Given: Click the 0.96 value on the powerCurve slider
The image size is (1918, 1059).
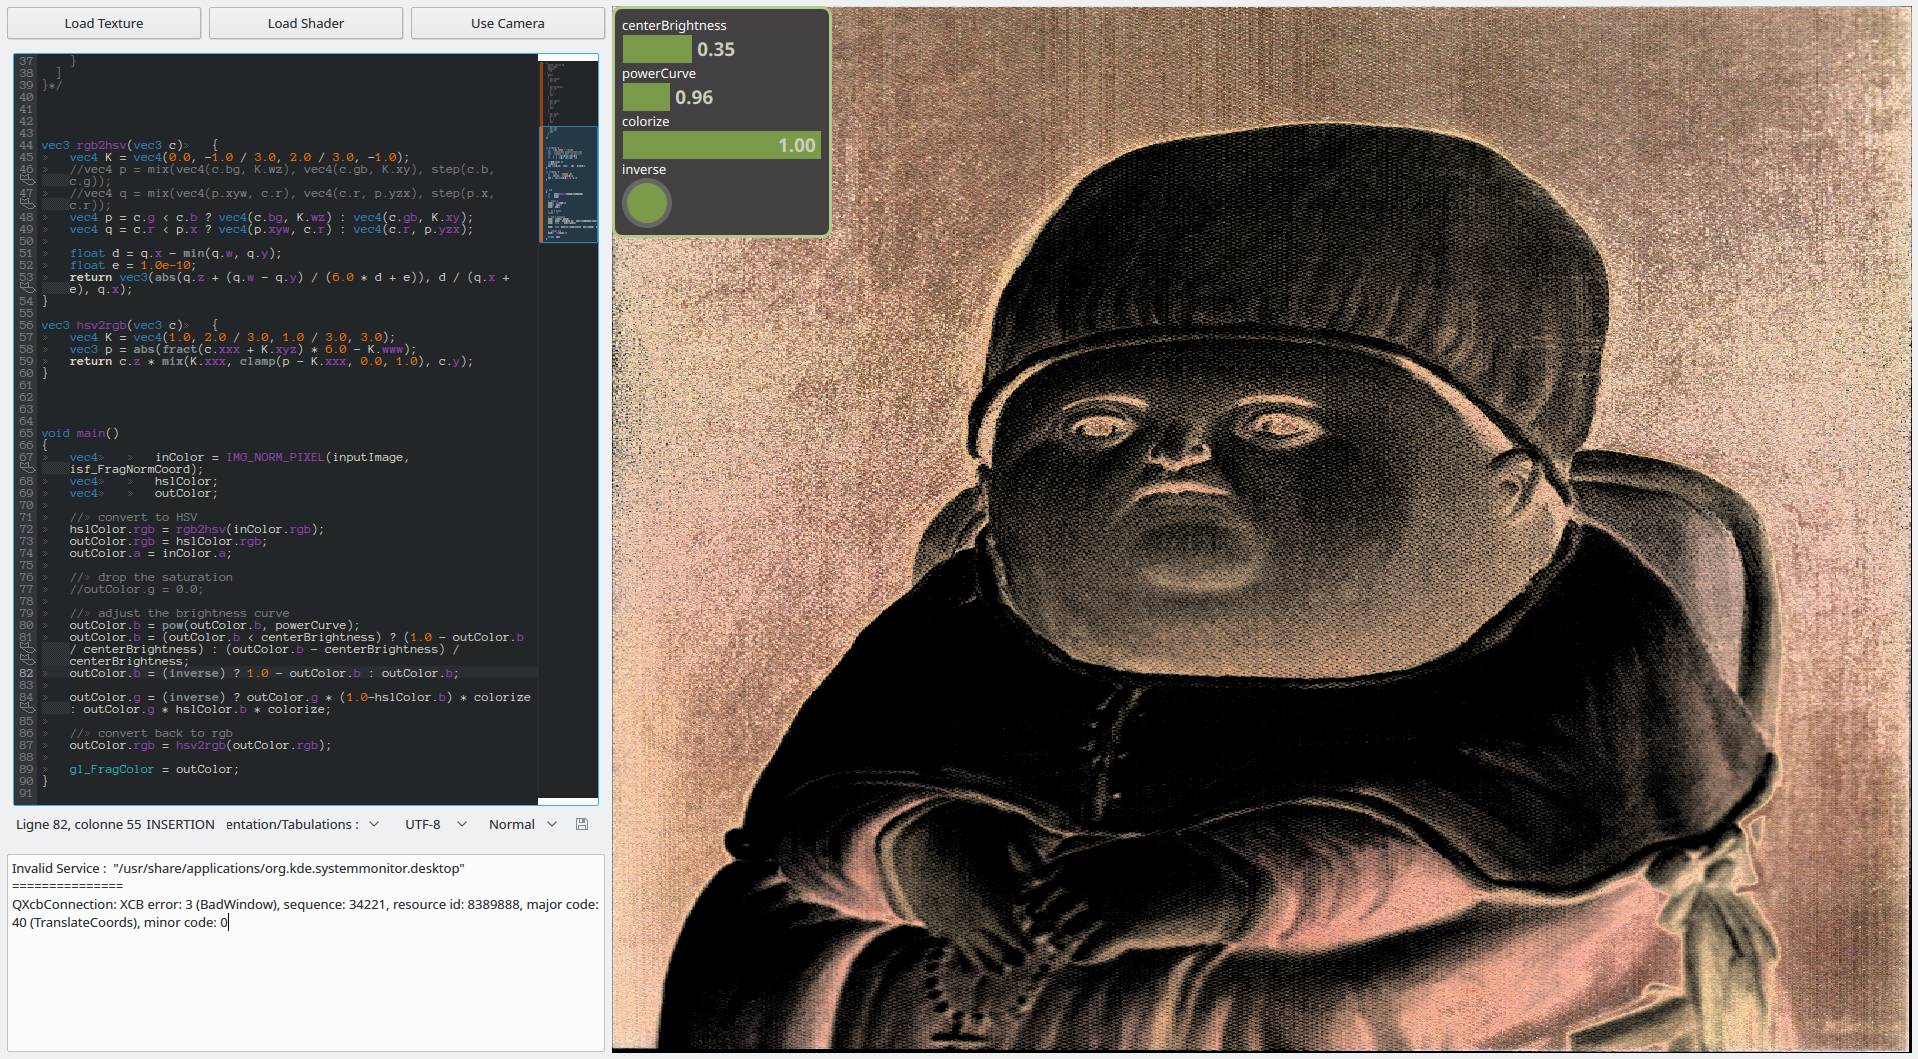Looking at the screenshot, I should coord(694,97).
